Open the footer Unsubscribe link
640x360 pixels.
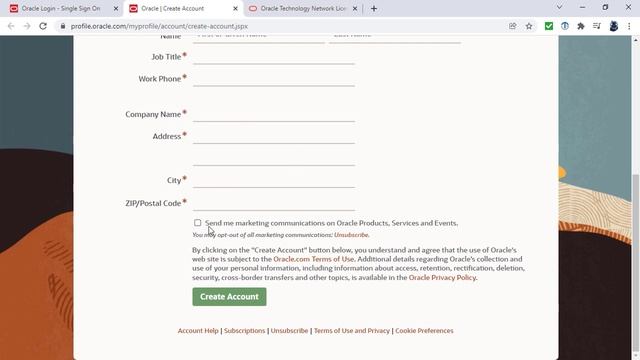coord(289,331)
